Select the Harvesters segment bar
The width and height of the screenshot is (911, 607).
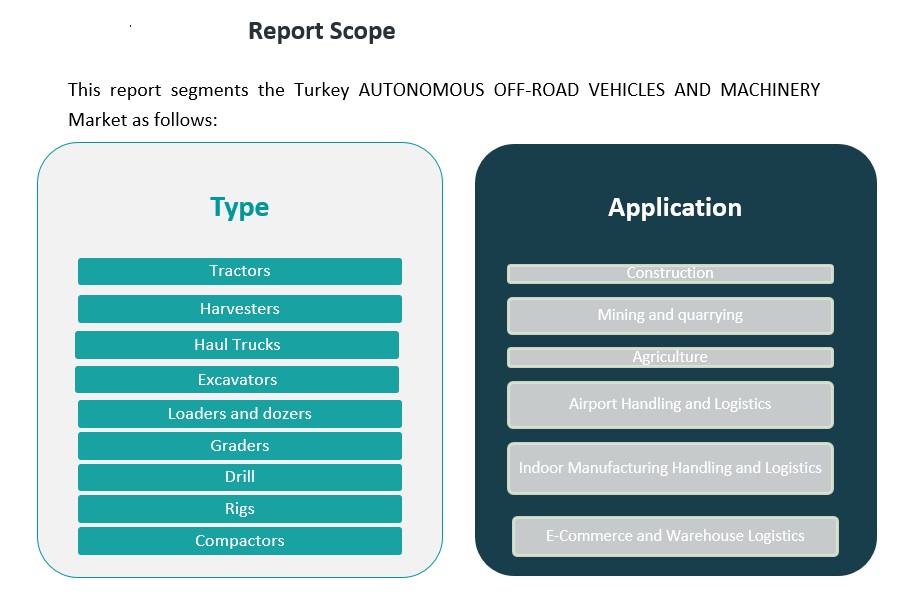240,308
